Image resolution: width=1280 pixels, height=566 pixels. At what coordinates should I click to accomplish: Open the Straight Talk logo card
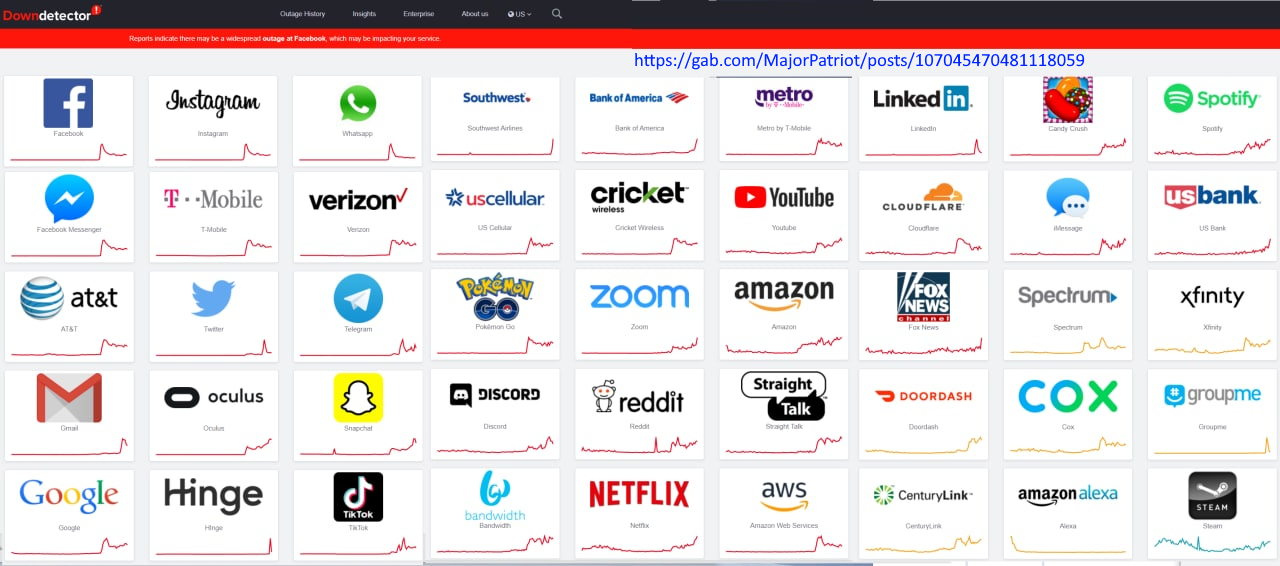pos(784,414)
